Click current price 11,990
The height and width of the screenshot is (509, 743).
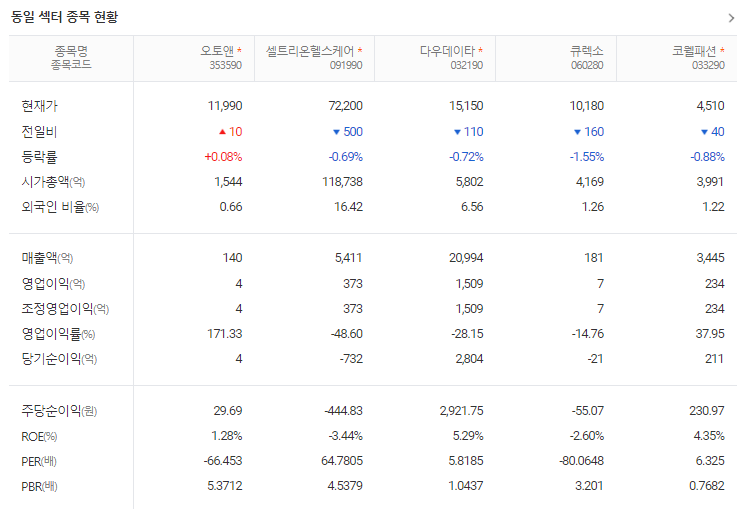(x=225, y=106)
